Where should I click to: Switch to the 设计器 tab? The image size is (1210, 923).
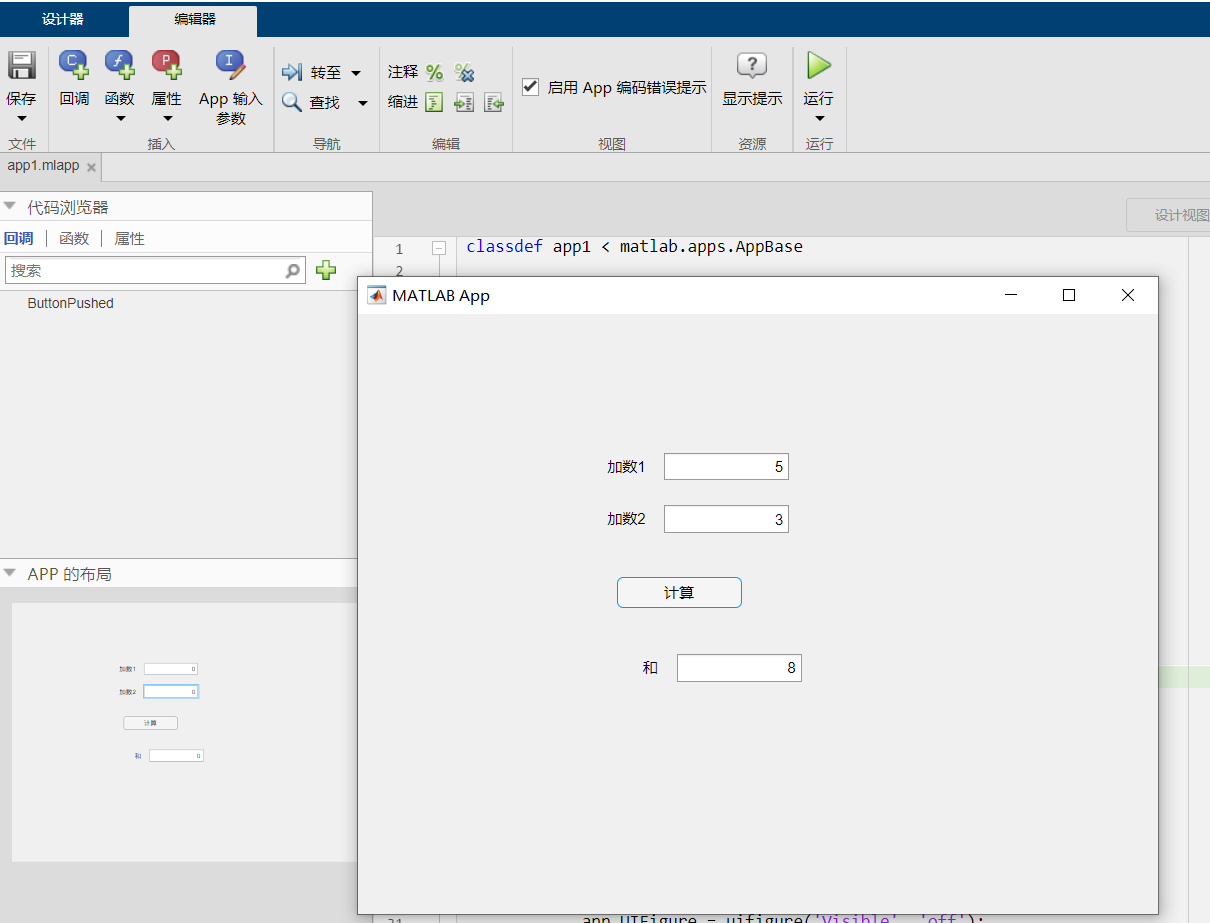coord(63,19)
